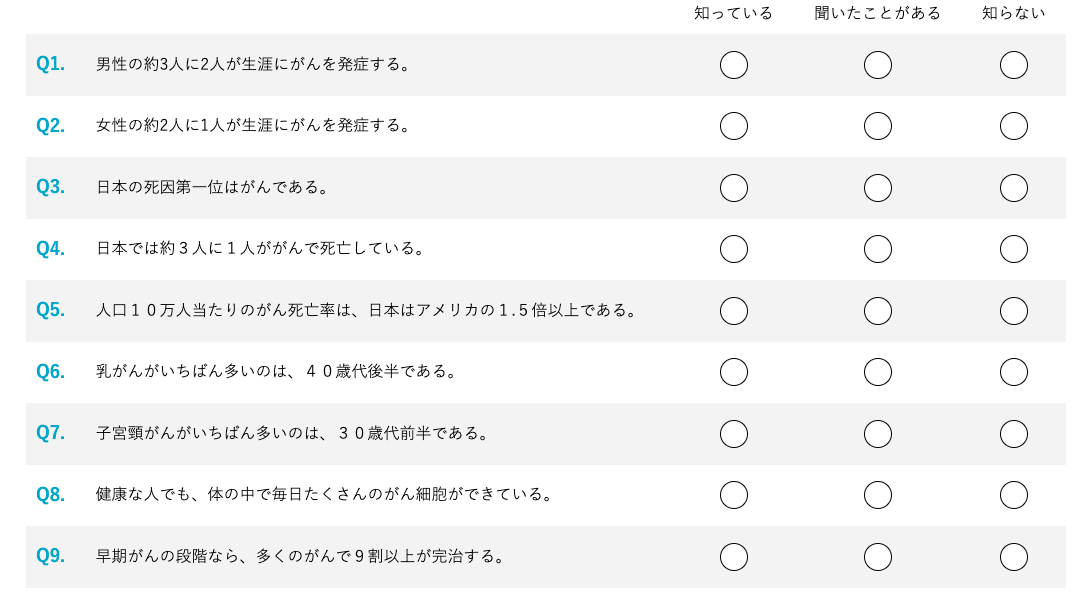This screenshot has height=600, width=1092.
Task: Pick 知らない for Q9
Action: 1014,557
